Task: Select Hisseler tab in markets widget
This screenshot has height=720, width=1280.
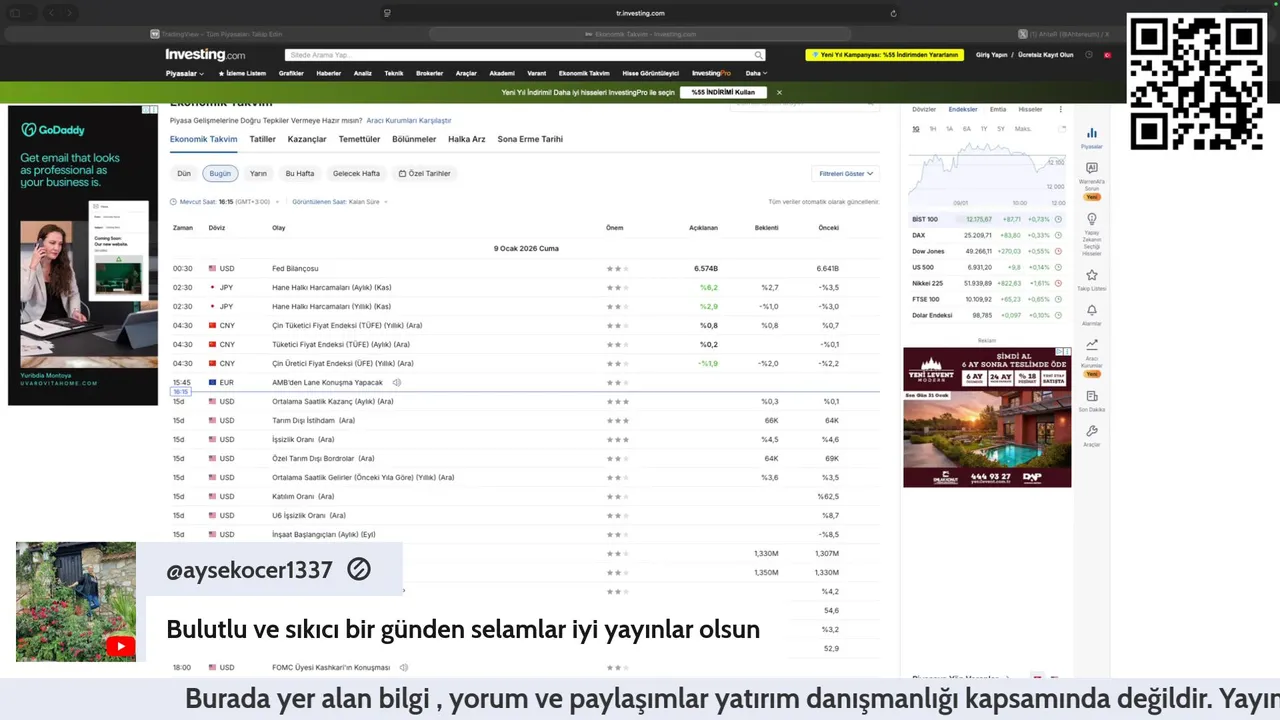Action: pos(1030,109)
